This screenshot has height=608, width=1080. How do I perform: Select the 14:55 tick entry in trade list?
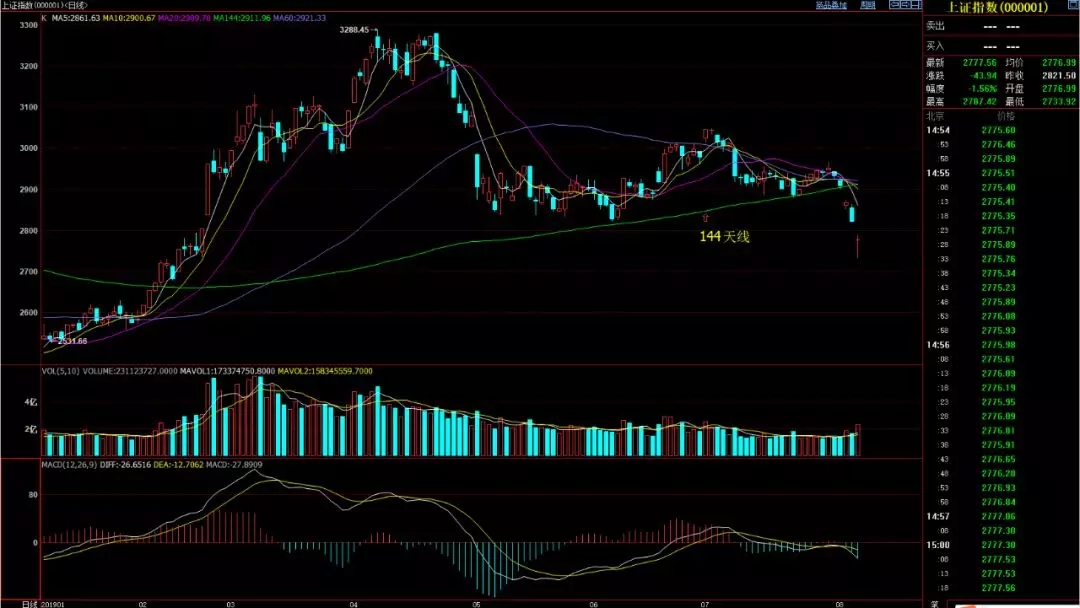pos(998,172)
